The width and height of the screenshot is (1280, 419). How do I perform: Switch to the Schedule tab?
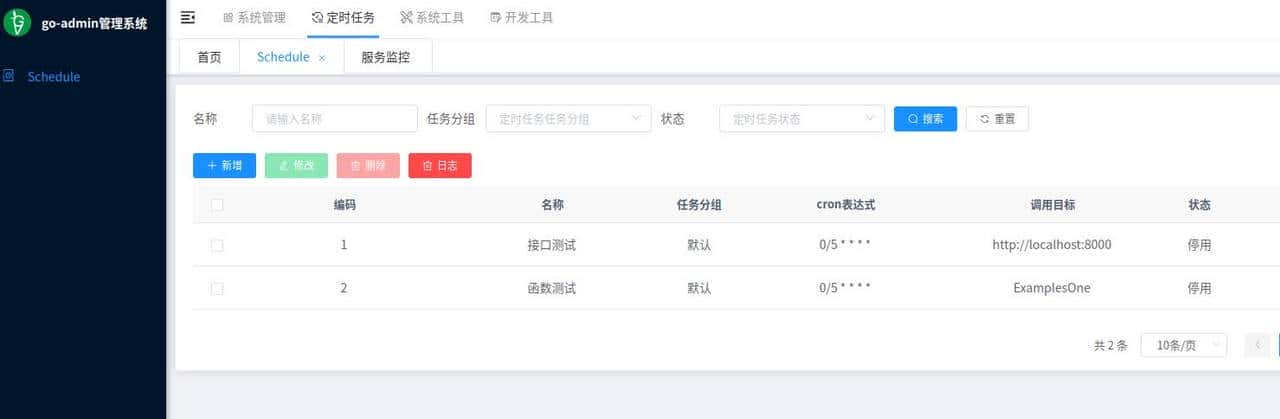(x=283, y=57)
